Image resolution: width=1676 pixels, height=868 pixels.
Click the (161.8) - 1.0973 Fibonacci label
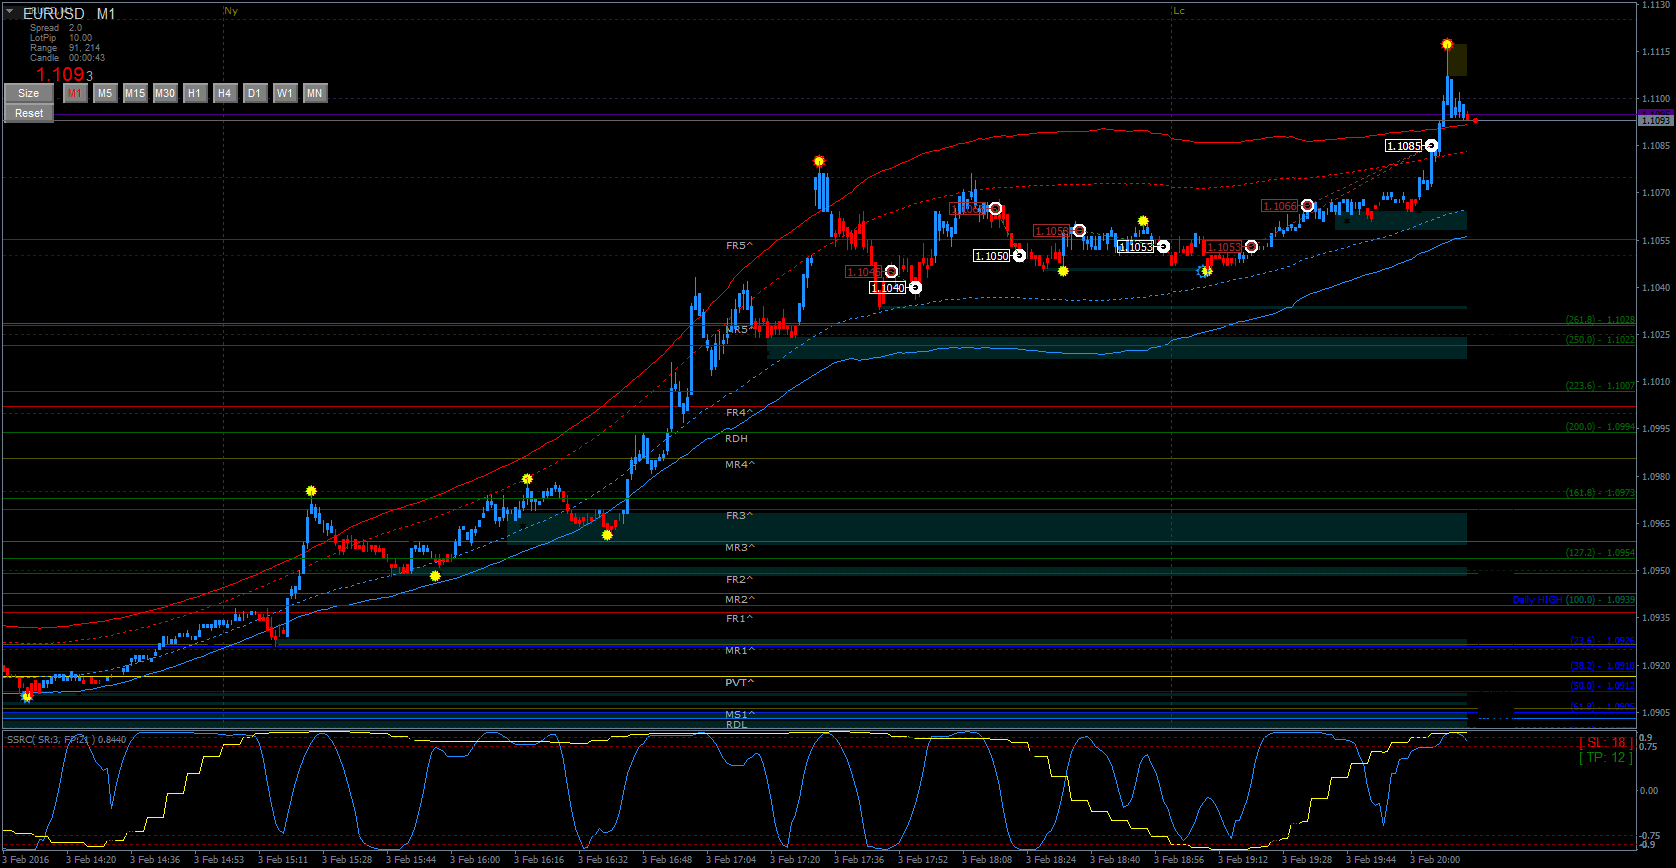(1600, 493)
